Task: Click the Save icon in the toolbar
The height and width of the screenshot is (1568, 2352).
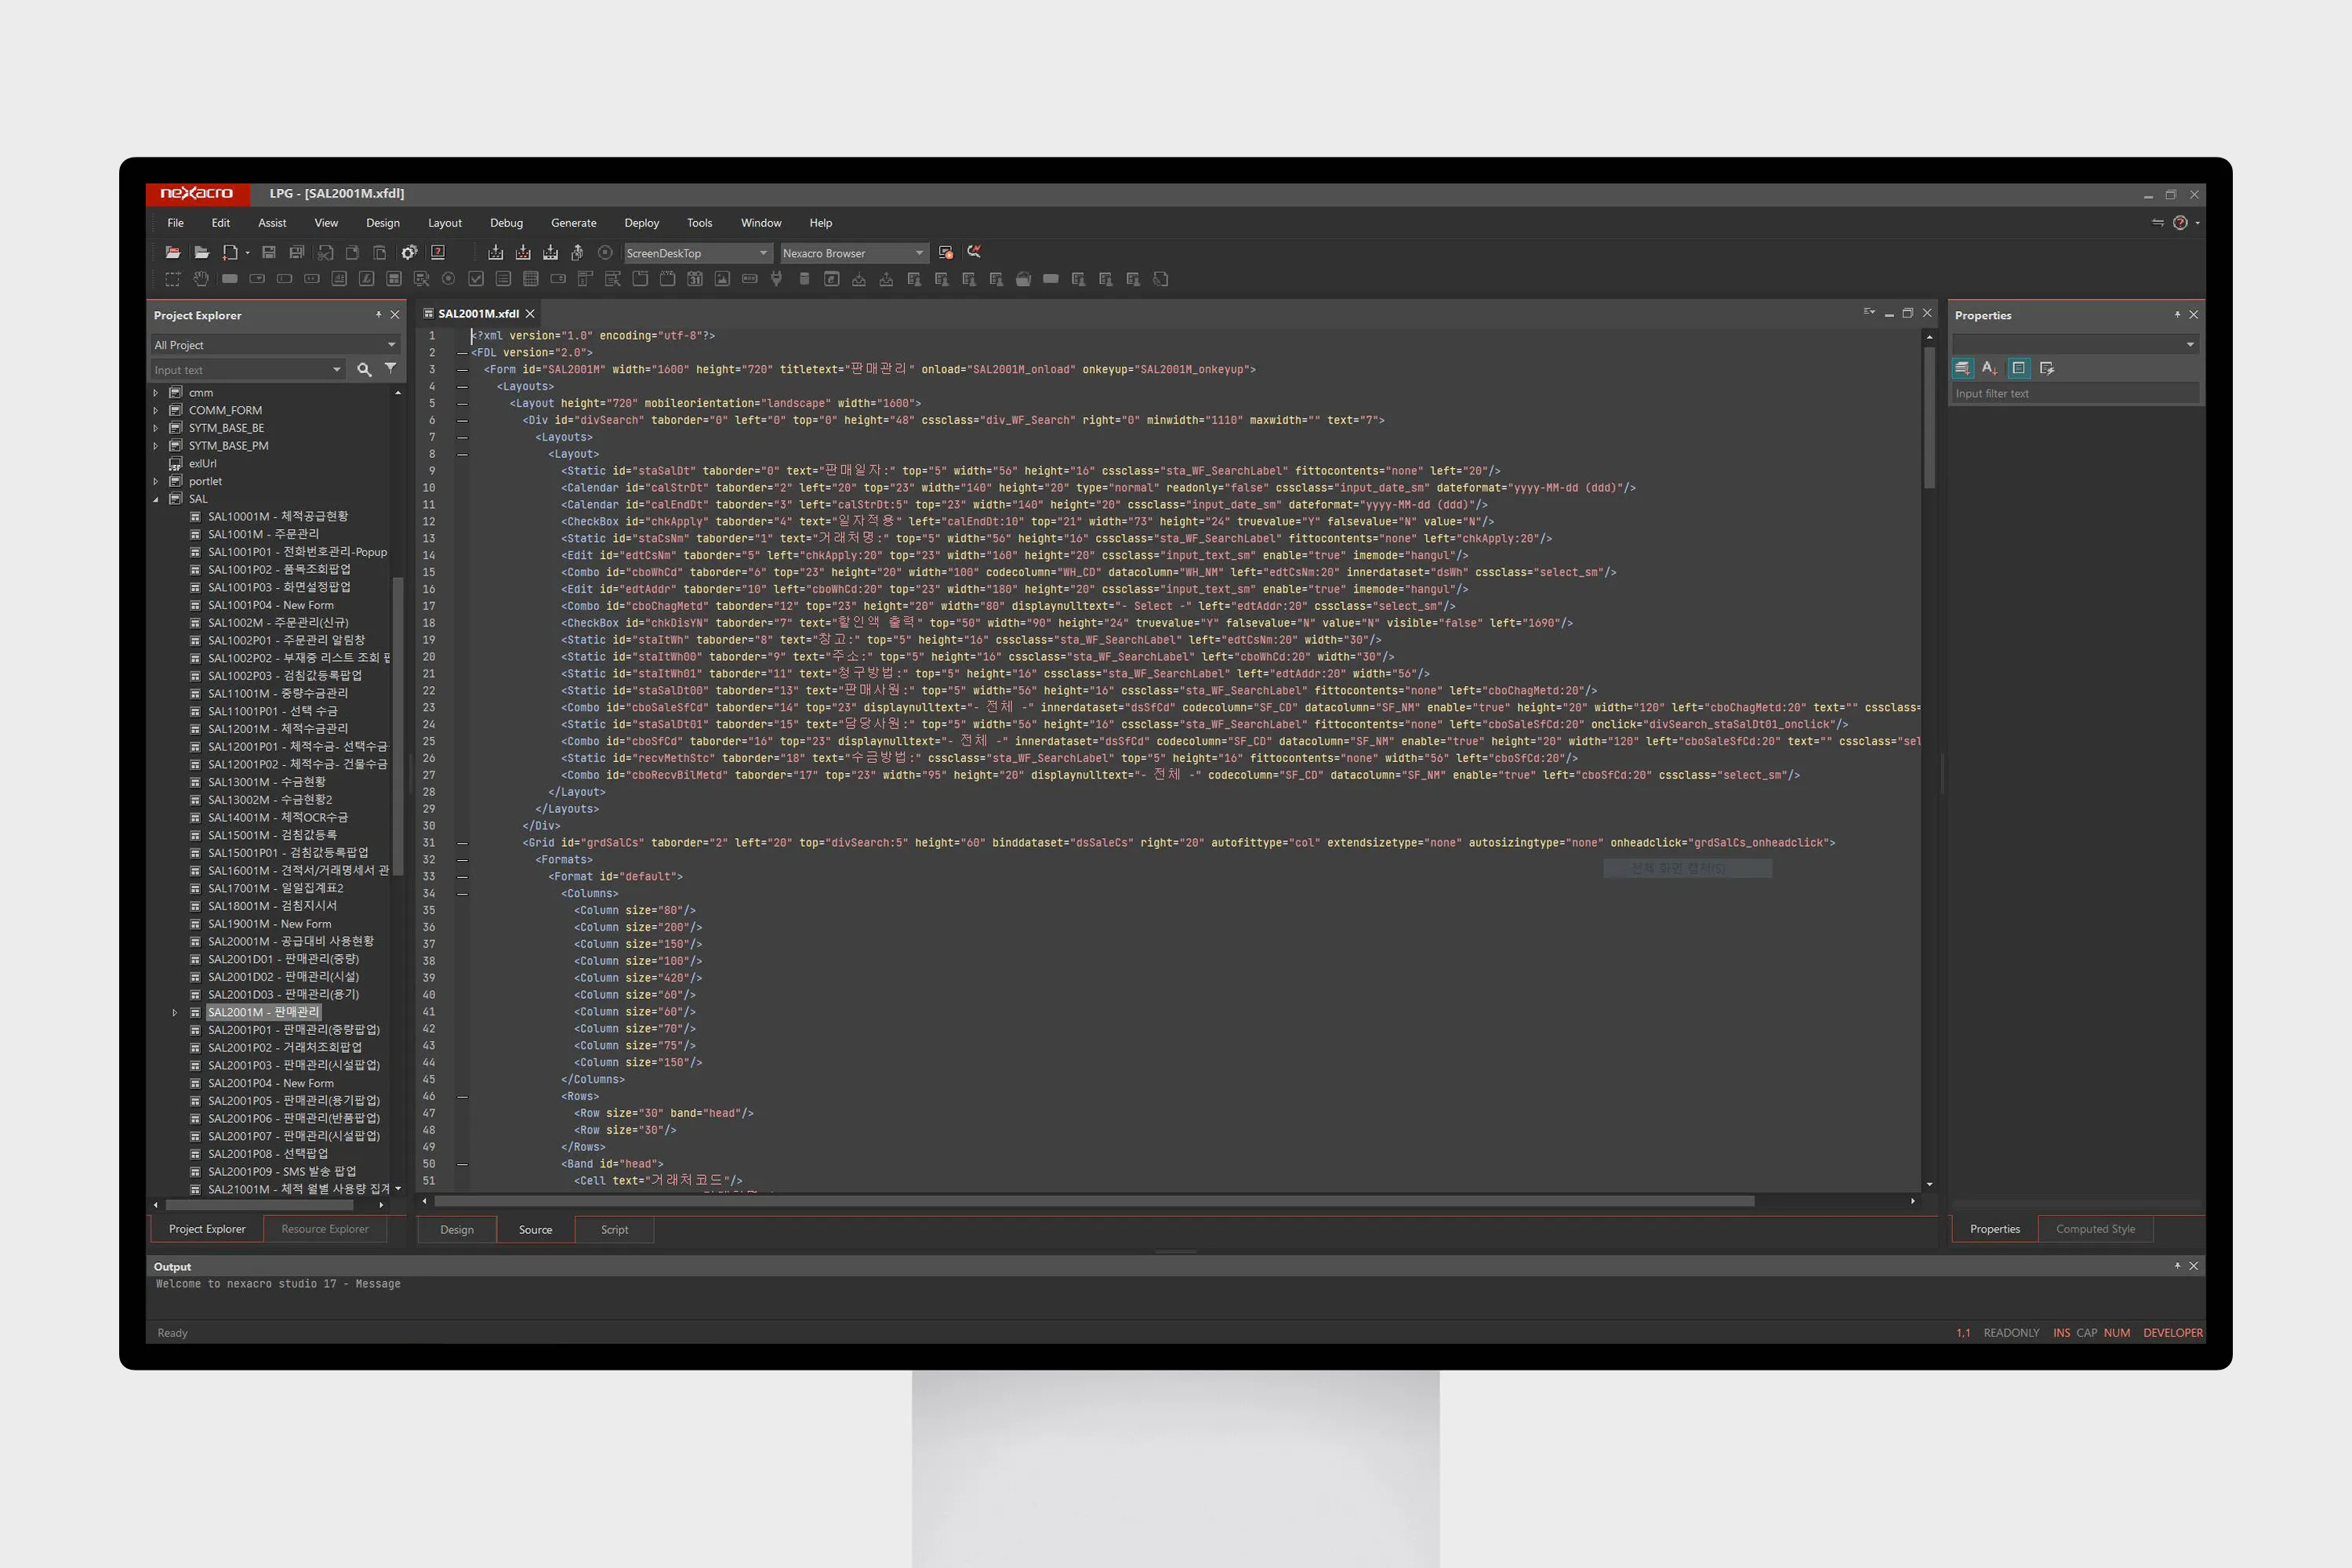Action: (269, 253)
